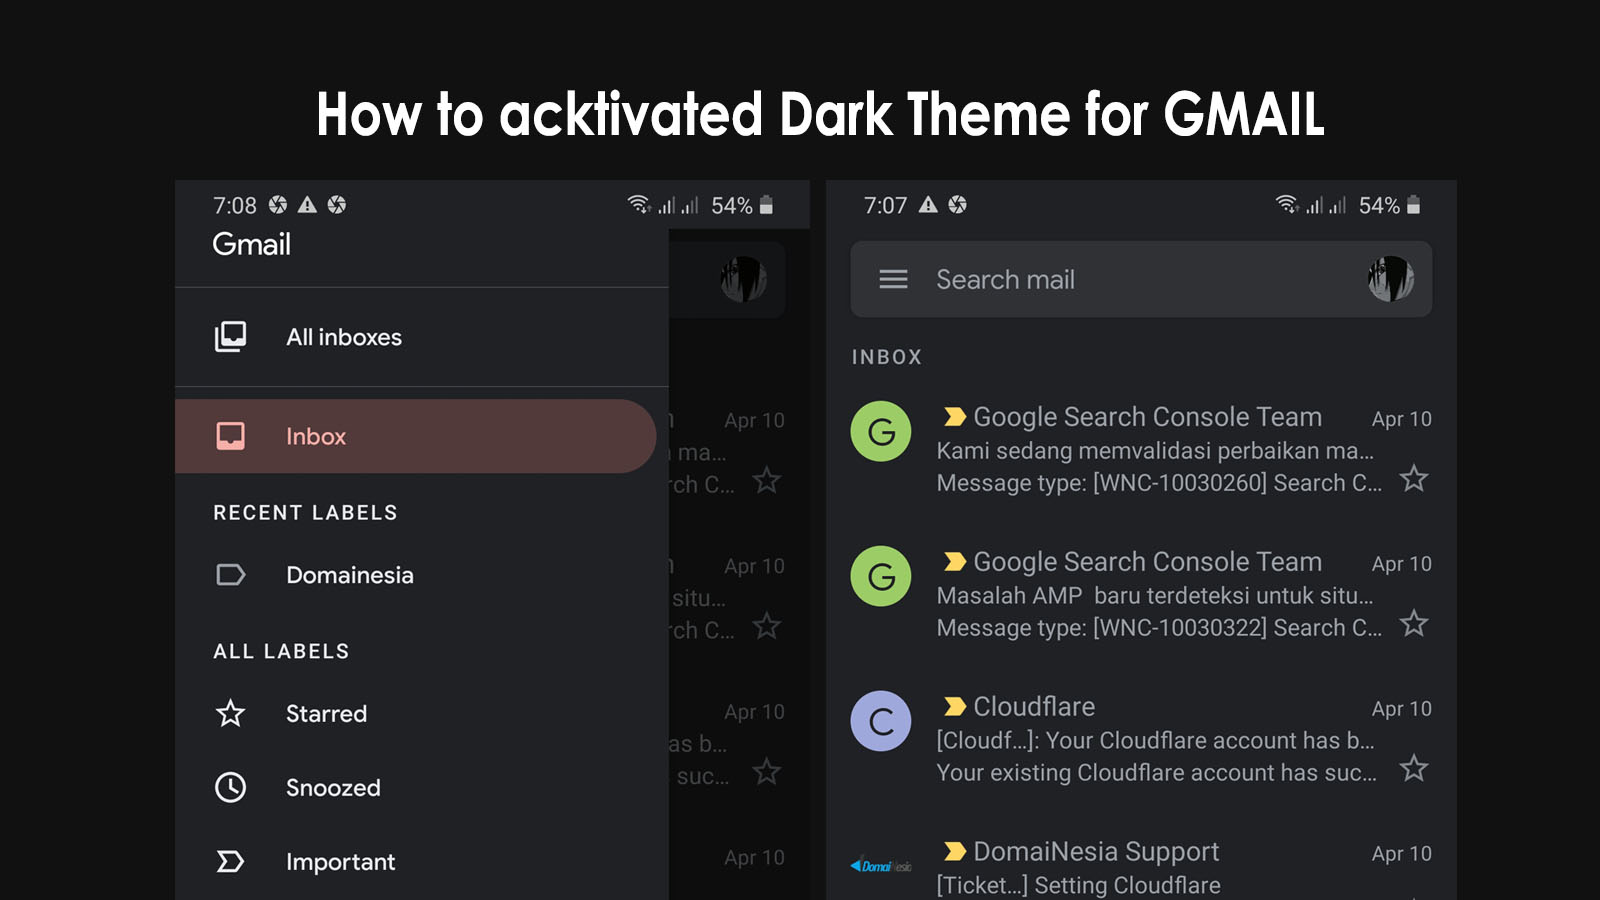The width and height of the screenshot is (1600, 900).
Task: Toggle star on second Search Console email
Action: [x=1415, y=624]
